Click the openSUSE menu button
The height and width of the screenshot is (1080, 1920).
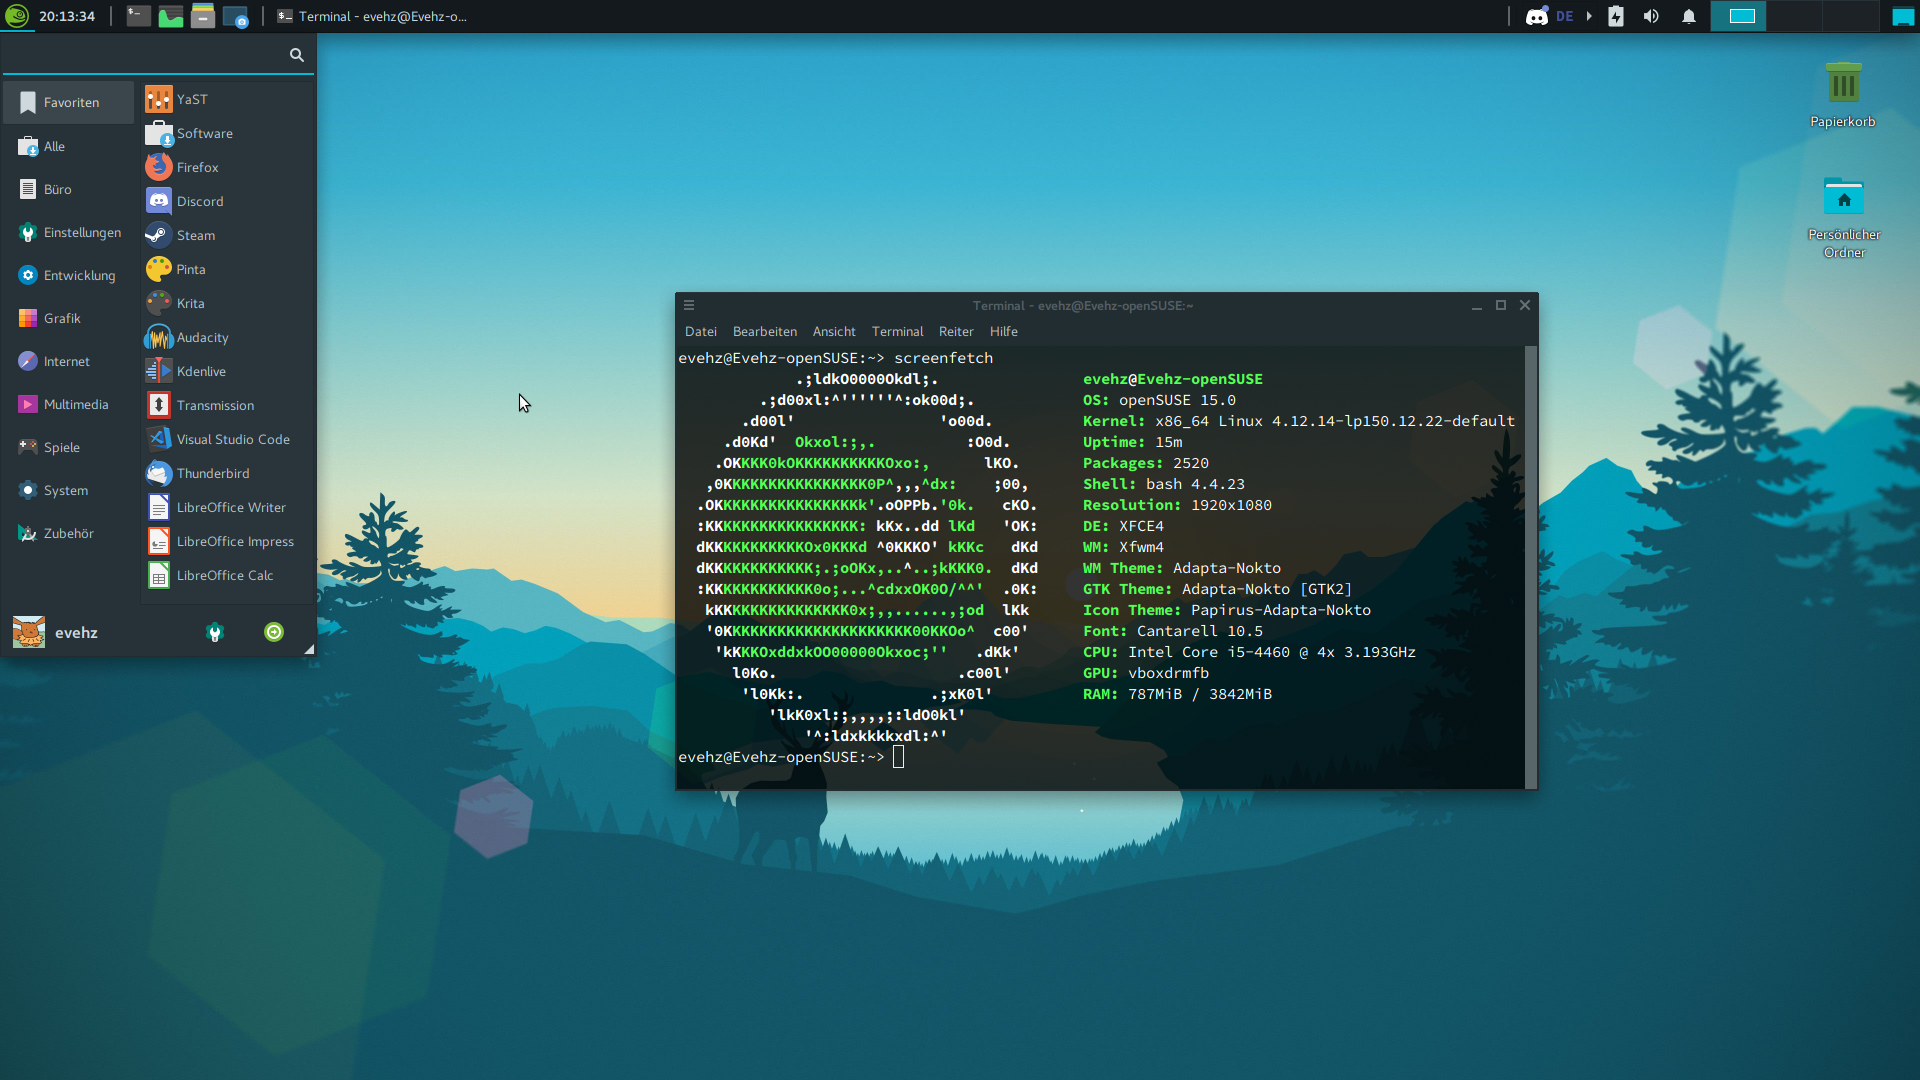(16, 16)
